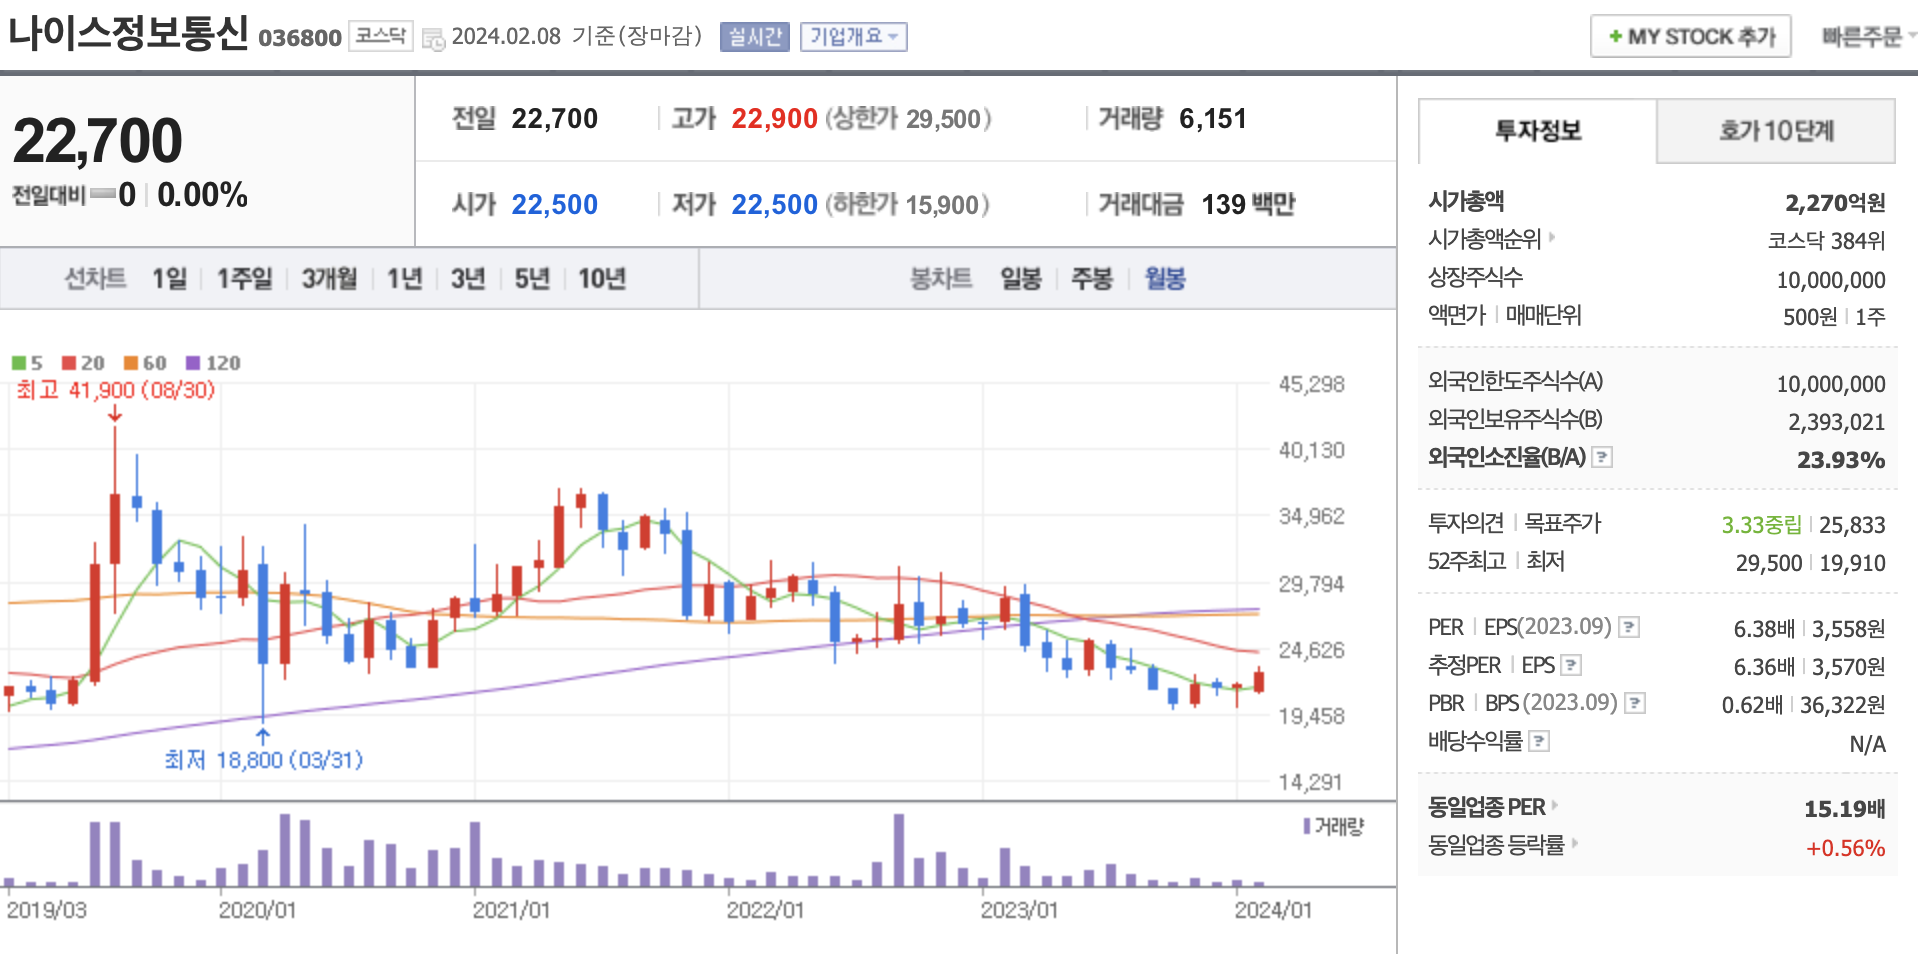Click the 시가 value 22,500

(554, 205)
